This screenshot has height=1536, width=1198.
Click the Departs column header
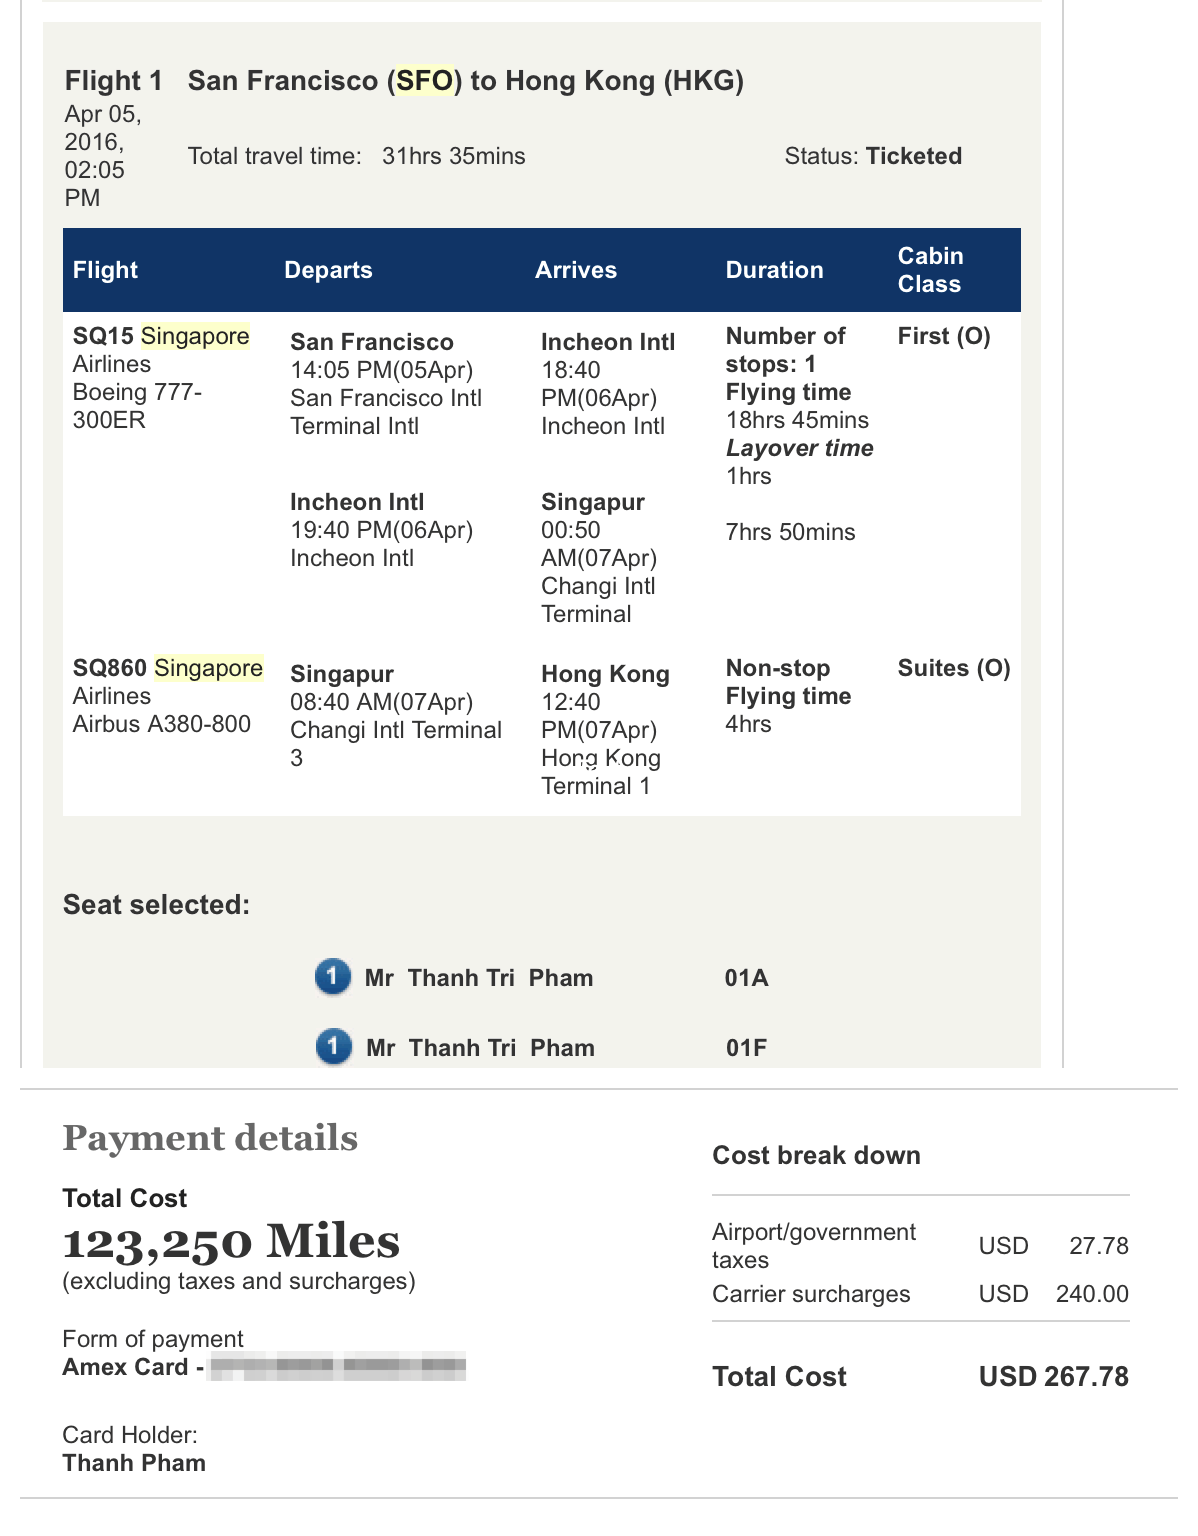(x=328, y=270)
